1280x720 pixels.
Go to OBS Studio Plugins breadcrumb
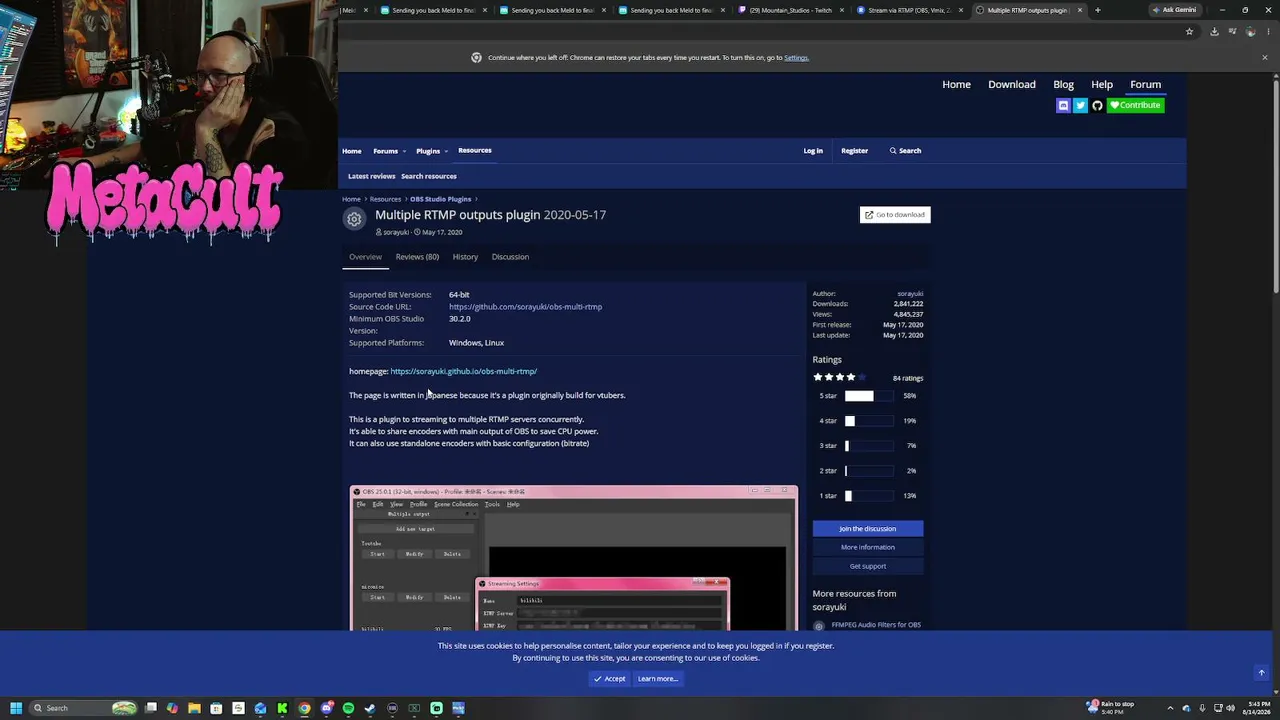[x=440, y=199]
